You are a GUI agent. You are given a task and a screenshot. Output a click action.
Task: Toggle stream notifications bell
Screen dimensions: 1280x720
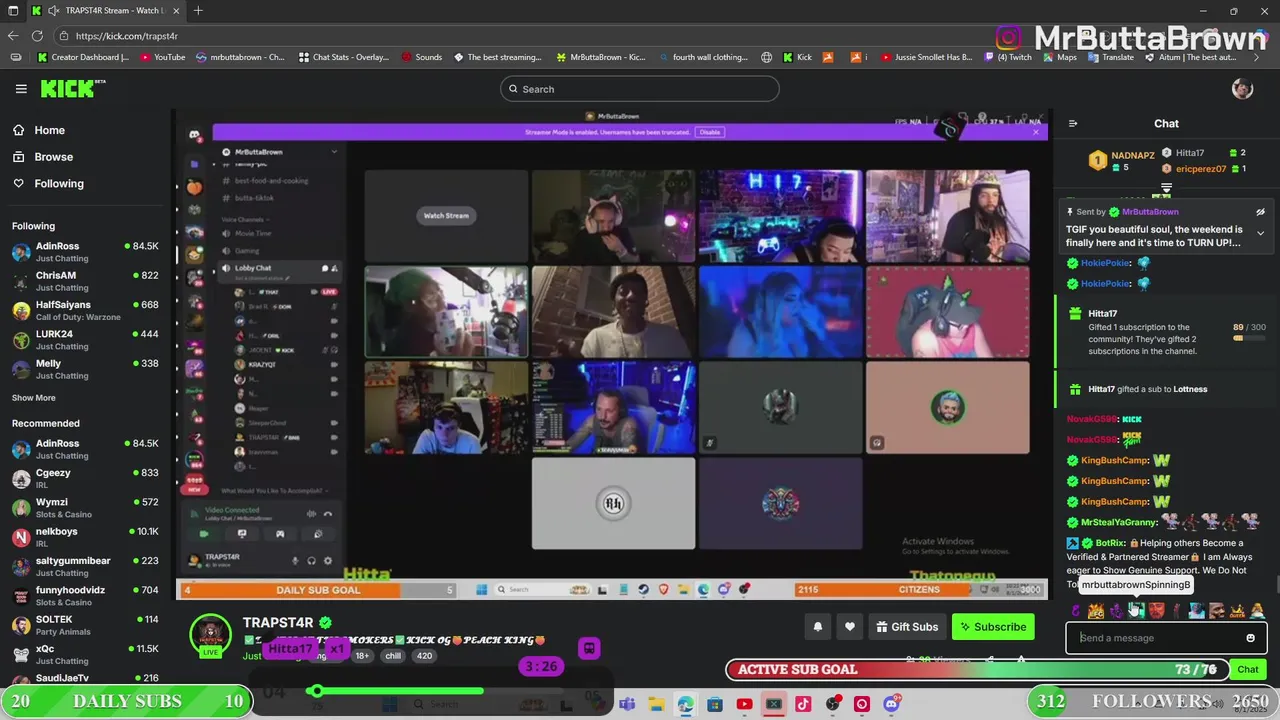(x=817, y=627)
